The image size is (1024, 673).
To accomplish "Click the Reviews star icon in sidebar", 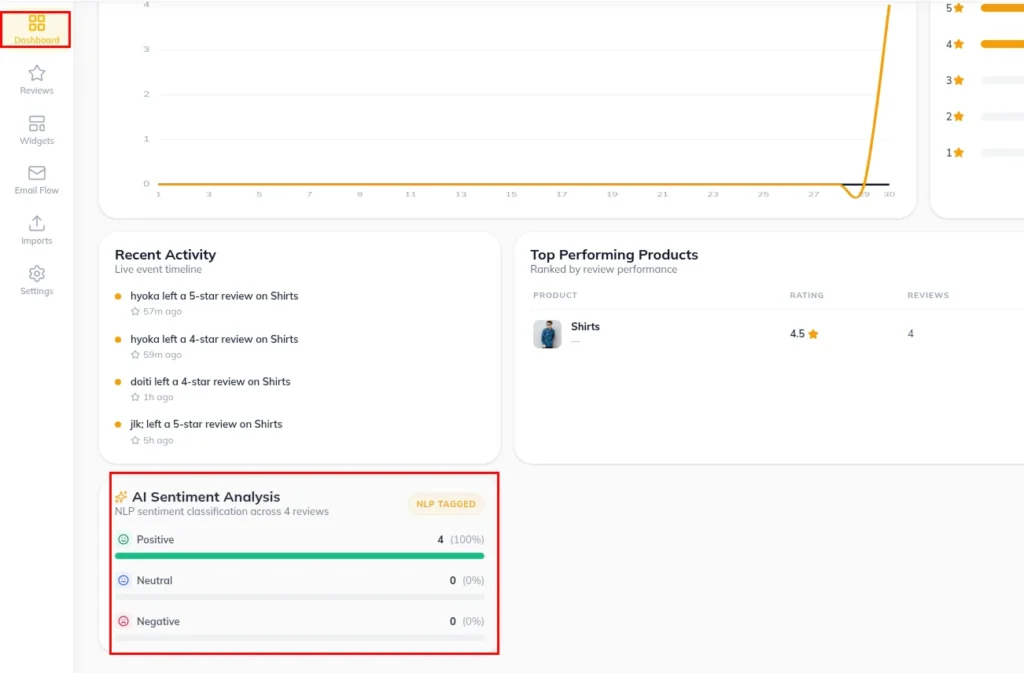I will [37, 73].
